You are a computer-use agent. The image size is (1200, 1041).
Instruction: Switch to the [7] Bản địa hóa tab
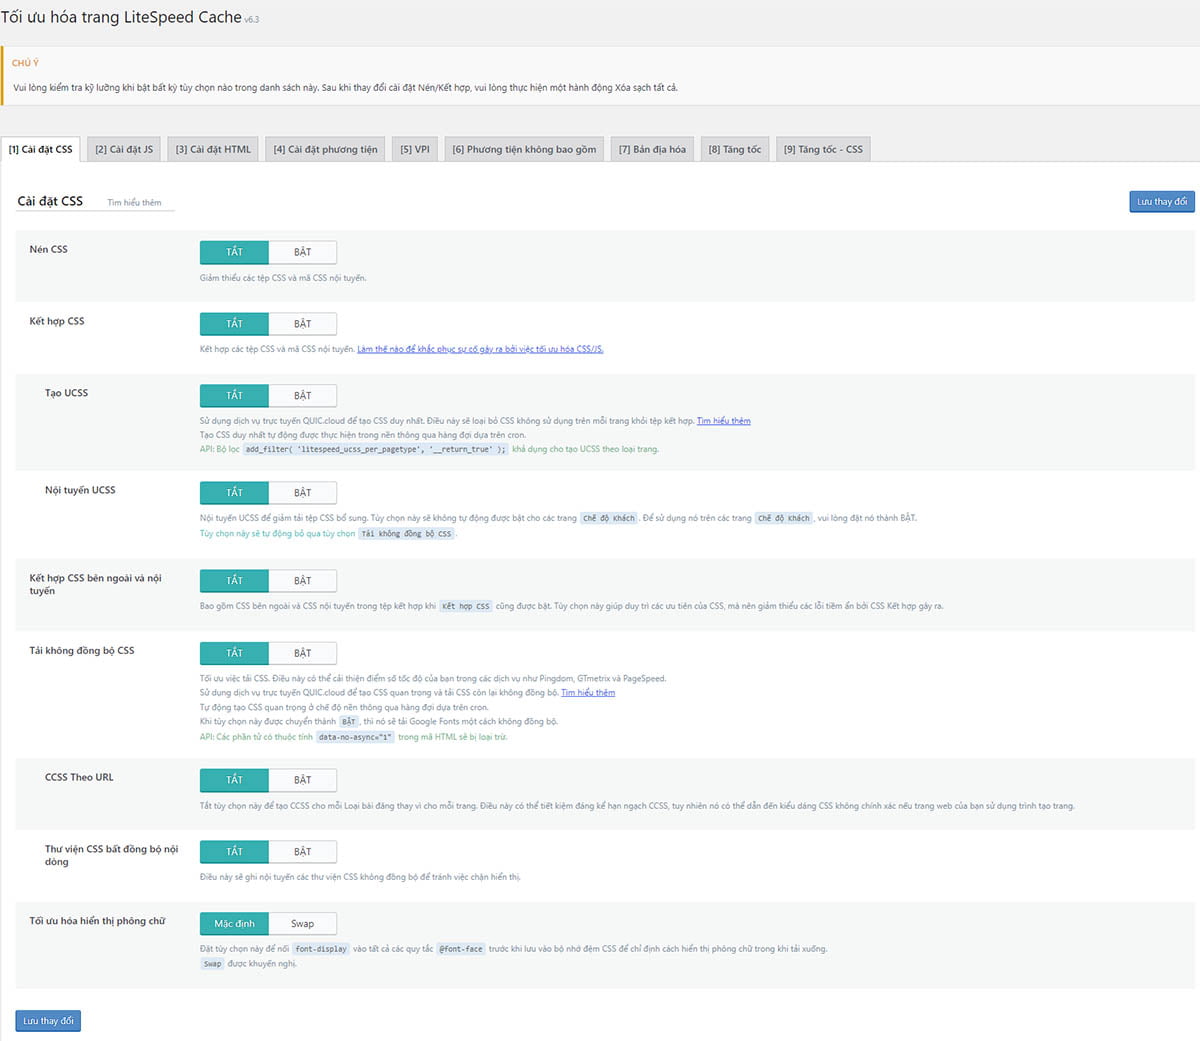point(652,150)
